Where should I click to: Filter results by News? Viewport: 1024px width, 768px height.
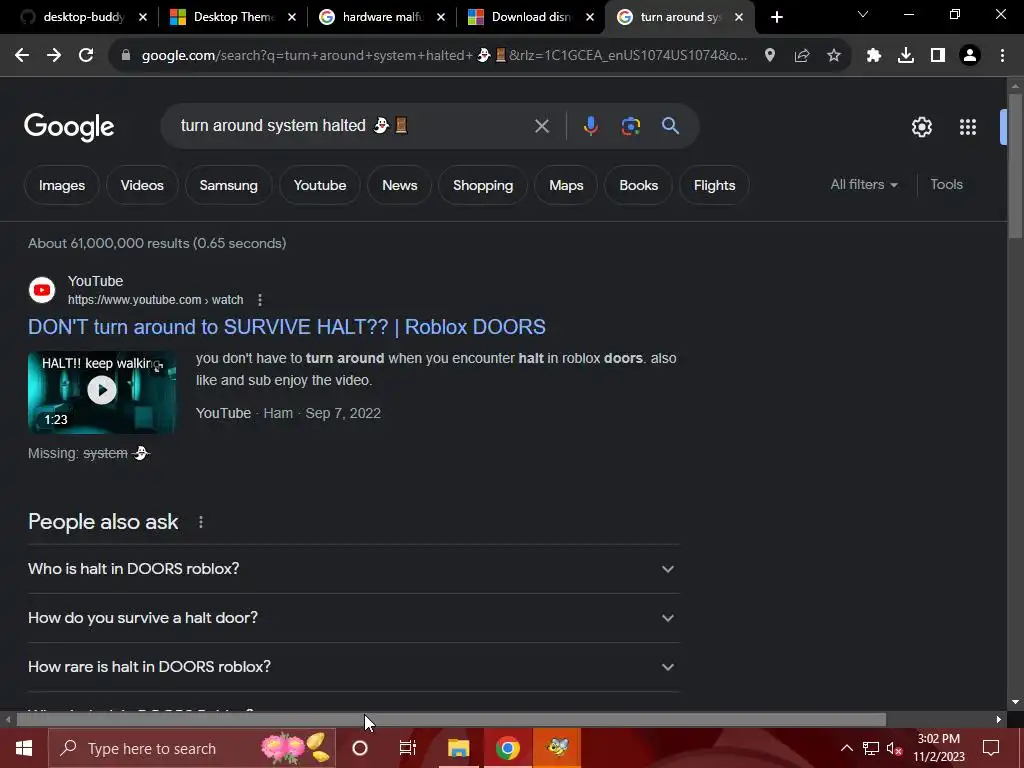[400, 185]
